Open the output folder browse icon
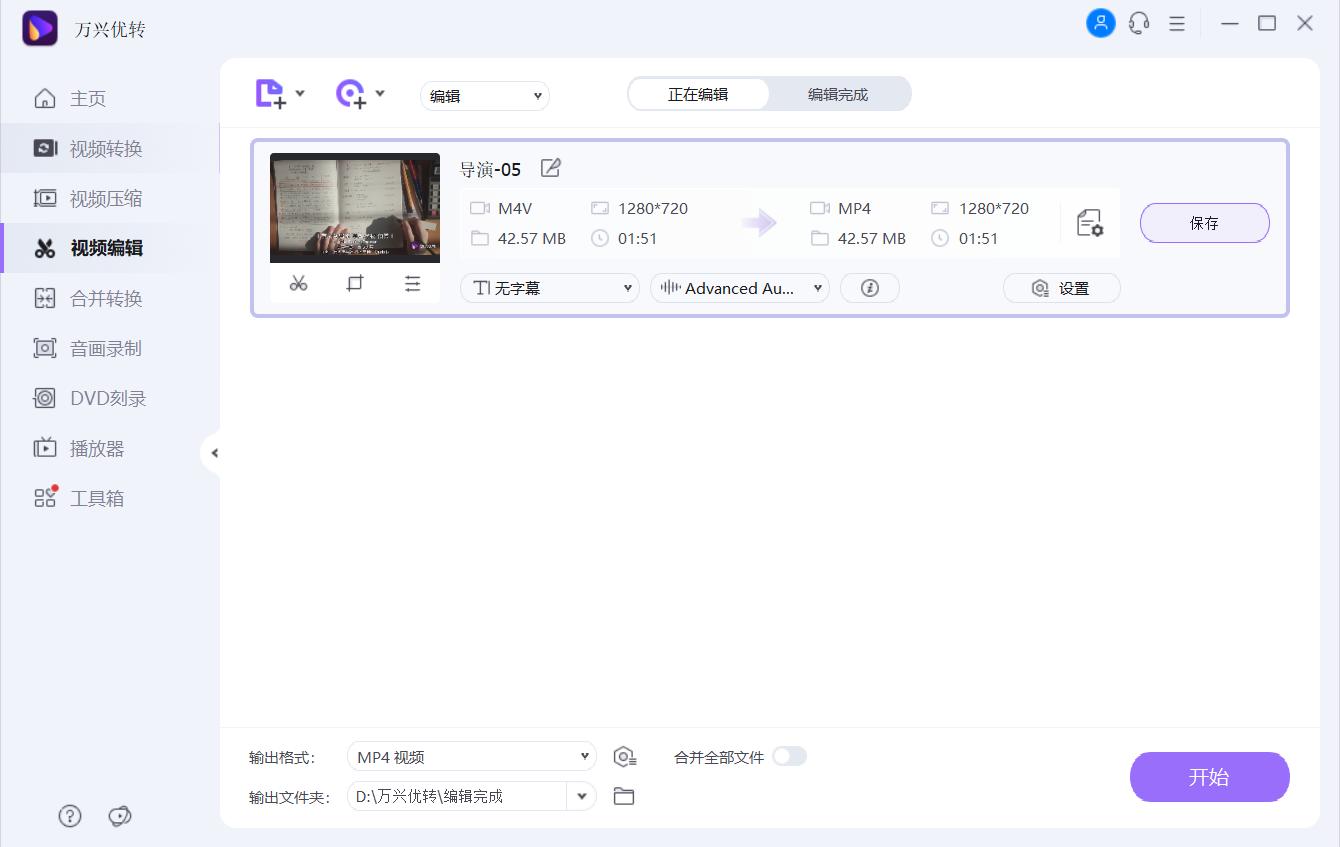 [624, 796]
